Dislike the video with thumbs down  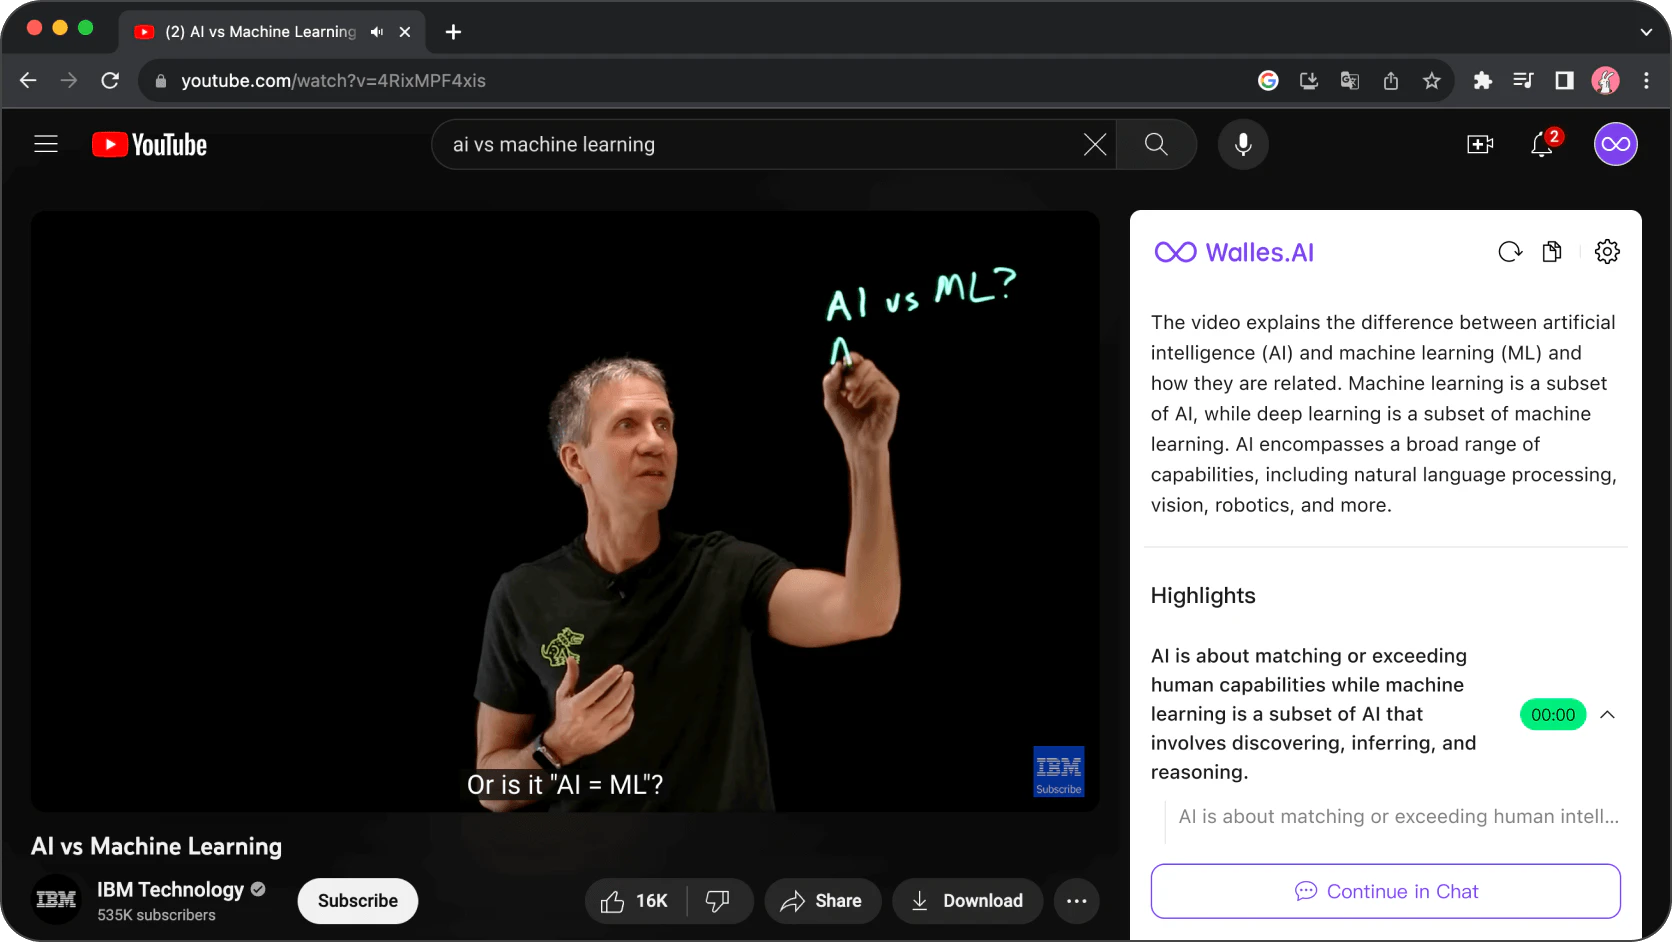pyautogui.click(x=719, y=900)
